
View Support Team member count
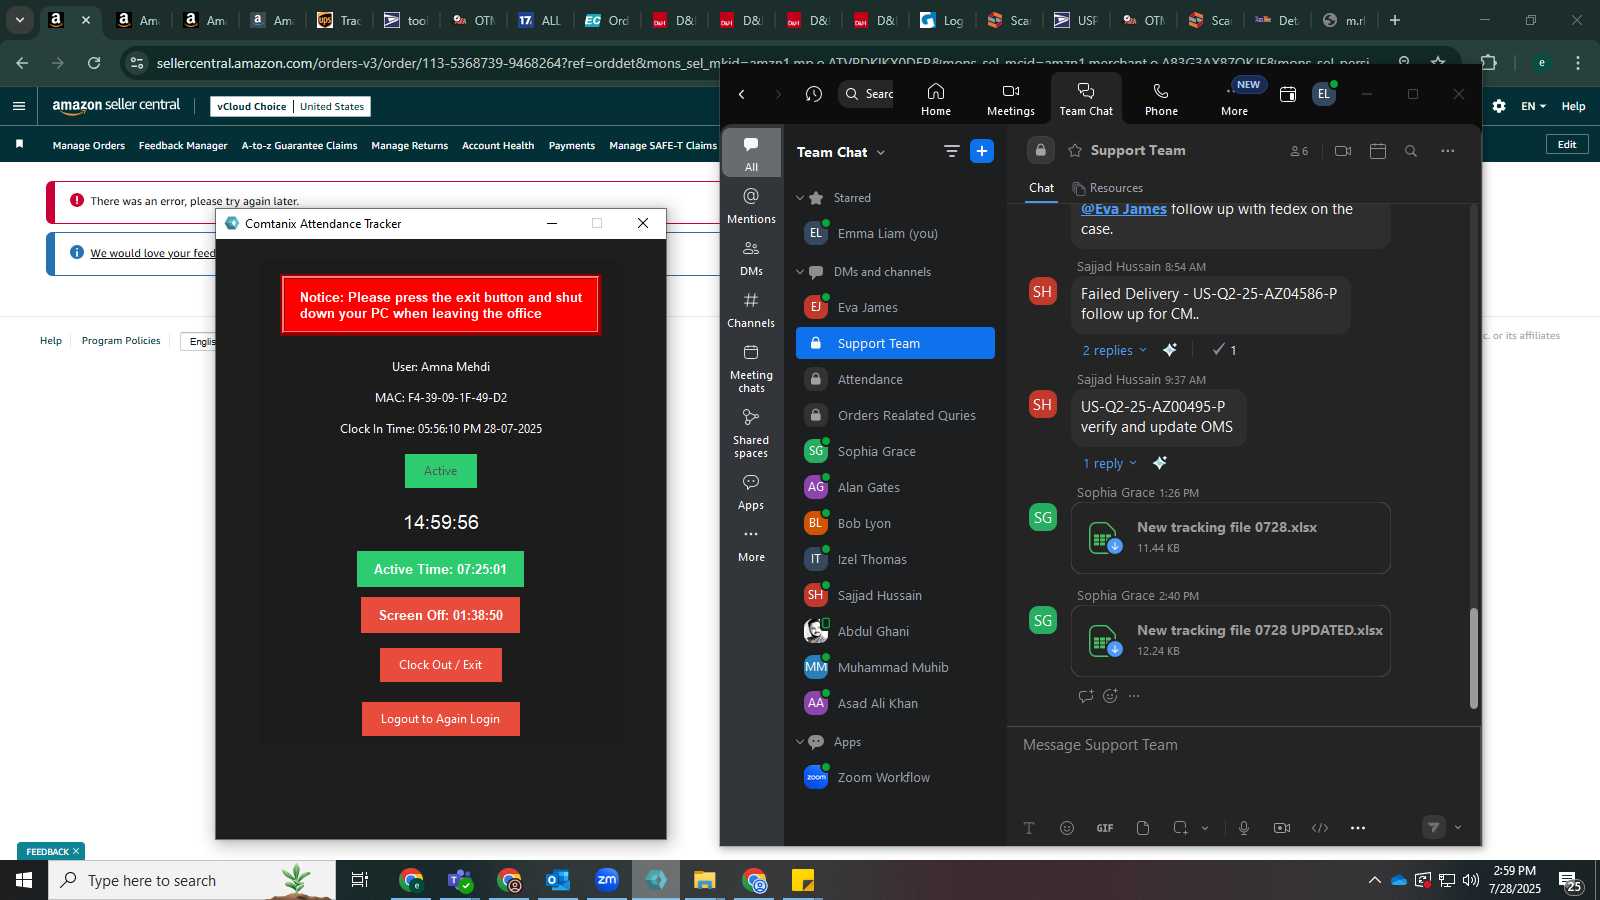point(1299,151)
